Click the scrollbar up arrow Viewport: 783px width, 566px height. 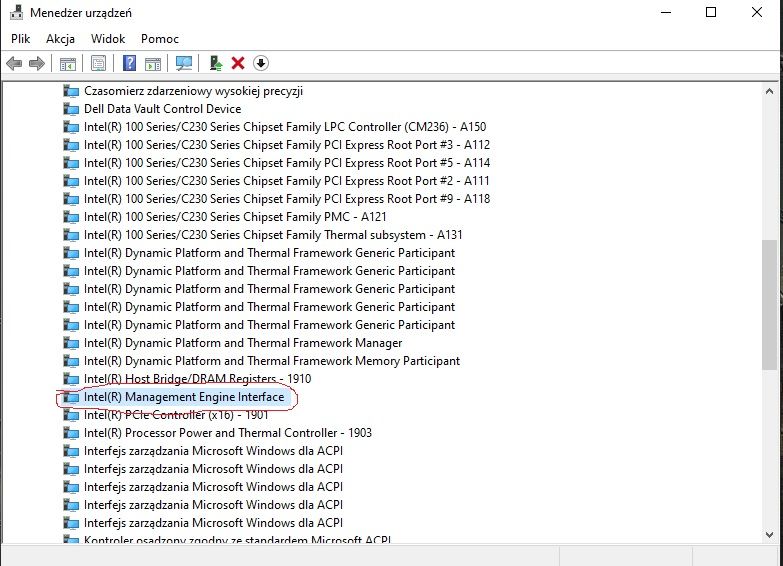coord(769,91)
